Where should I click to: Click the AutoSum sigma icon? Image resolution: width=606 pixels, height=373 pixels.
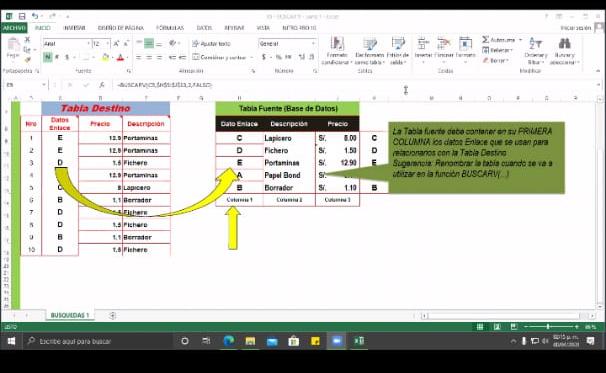pos(485,39)
